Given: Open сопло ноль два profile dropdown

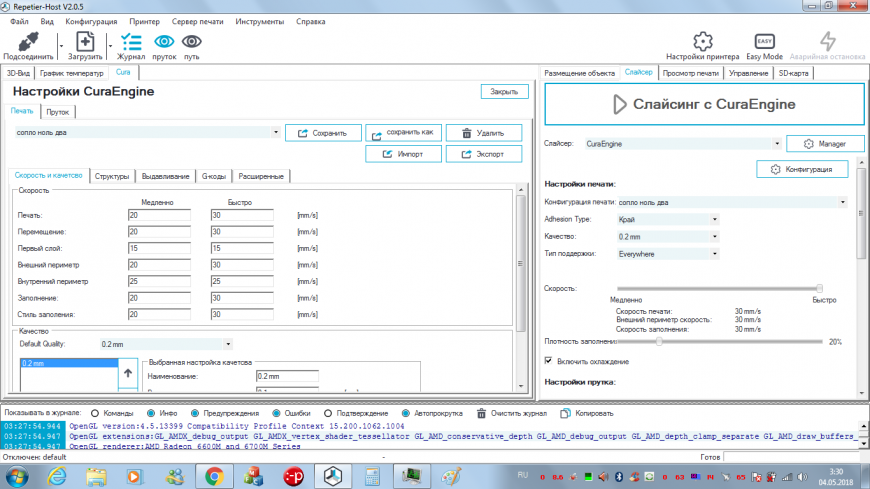Looking at the screenshot, I should pos(276,133).
